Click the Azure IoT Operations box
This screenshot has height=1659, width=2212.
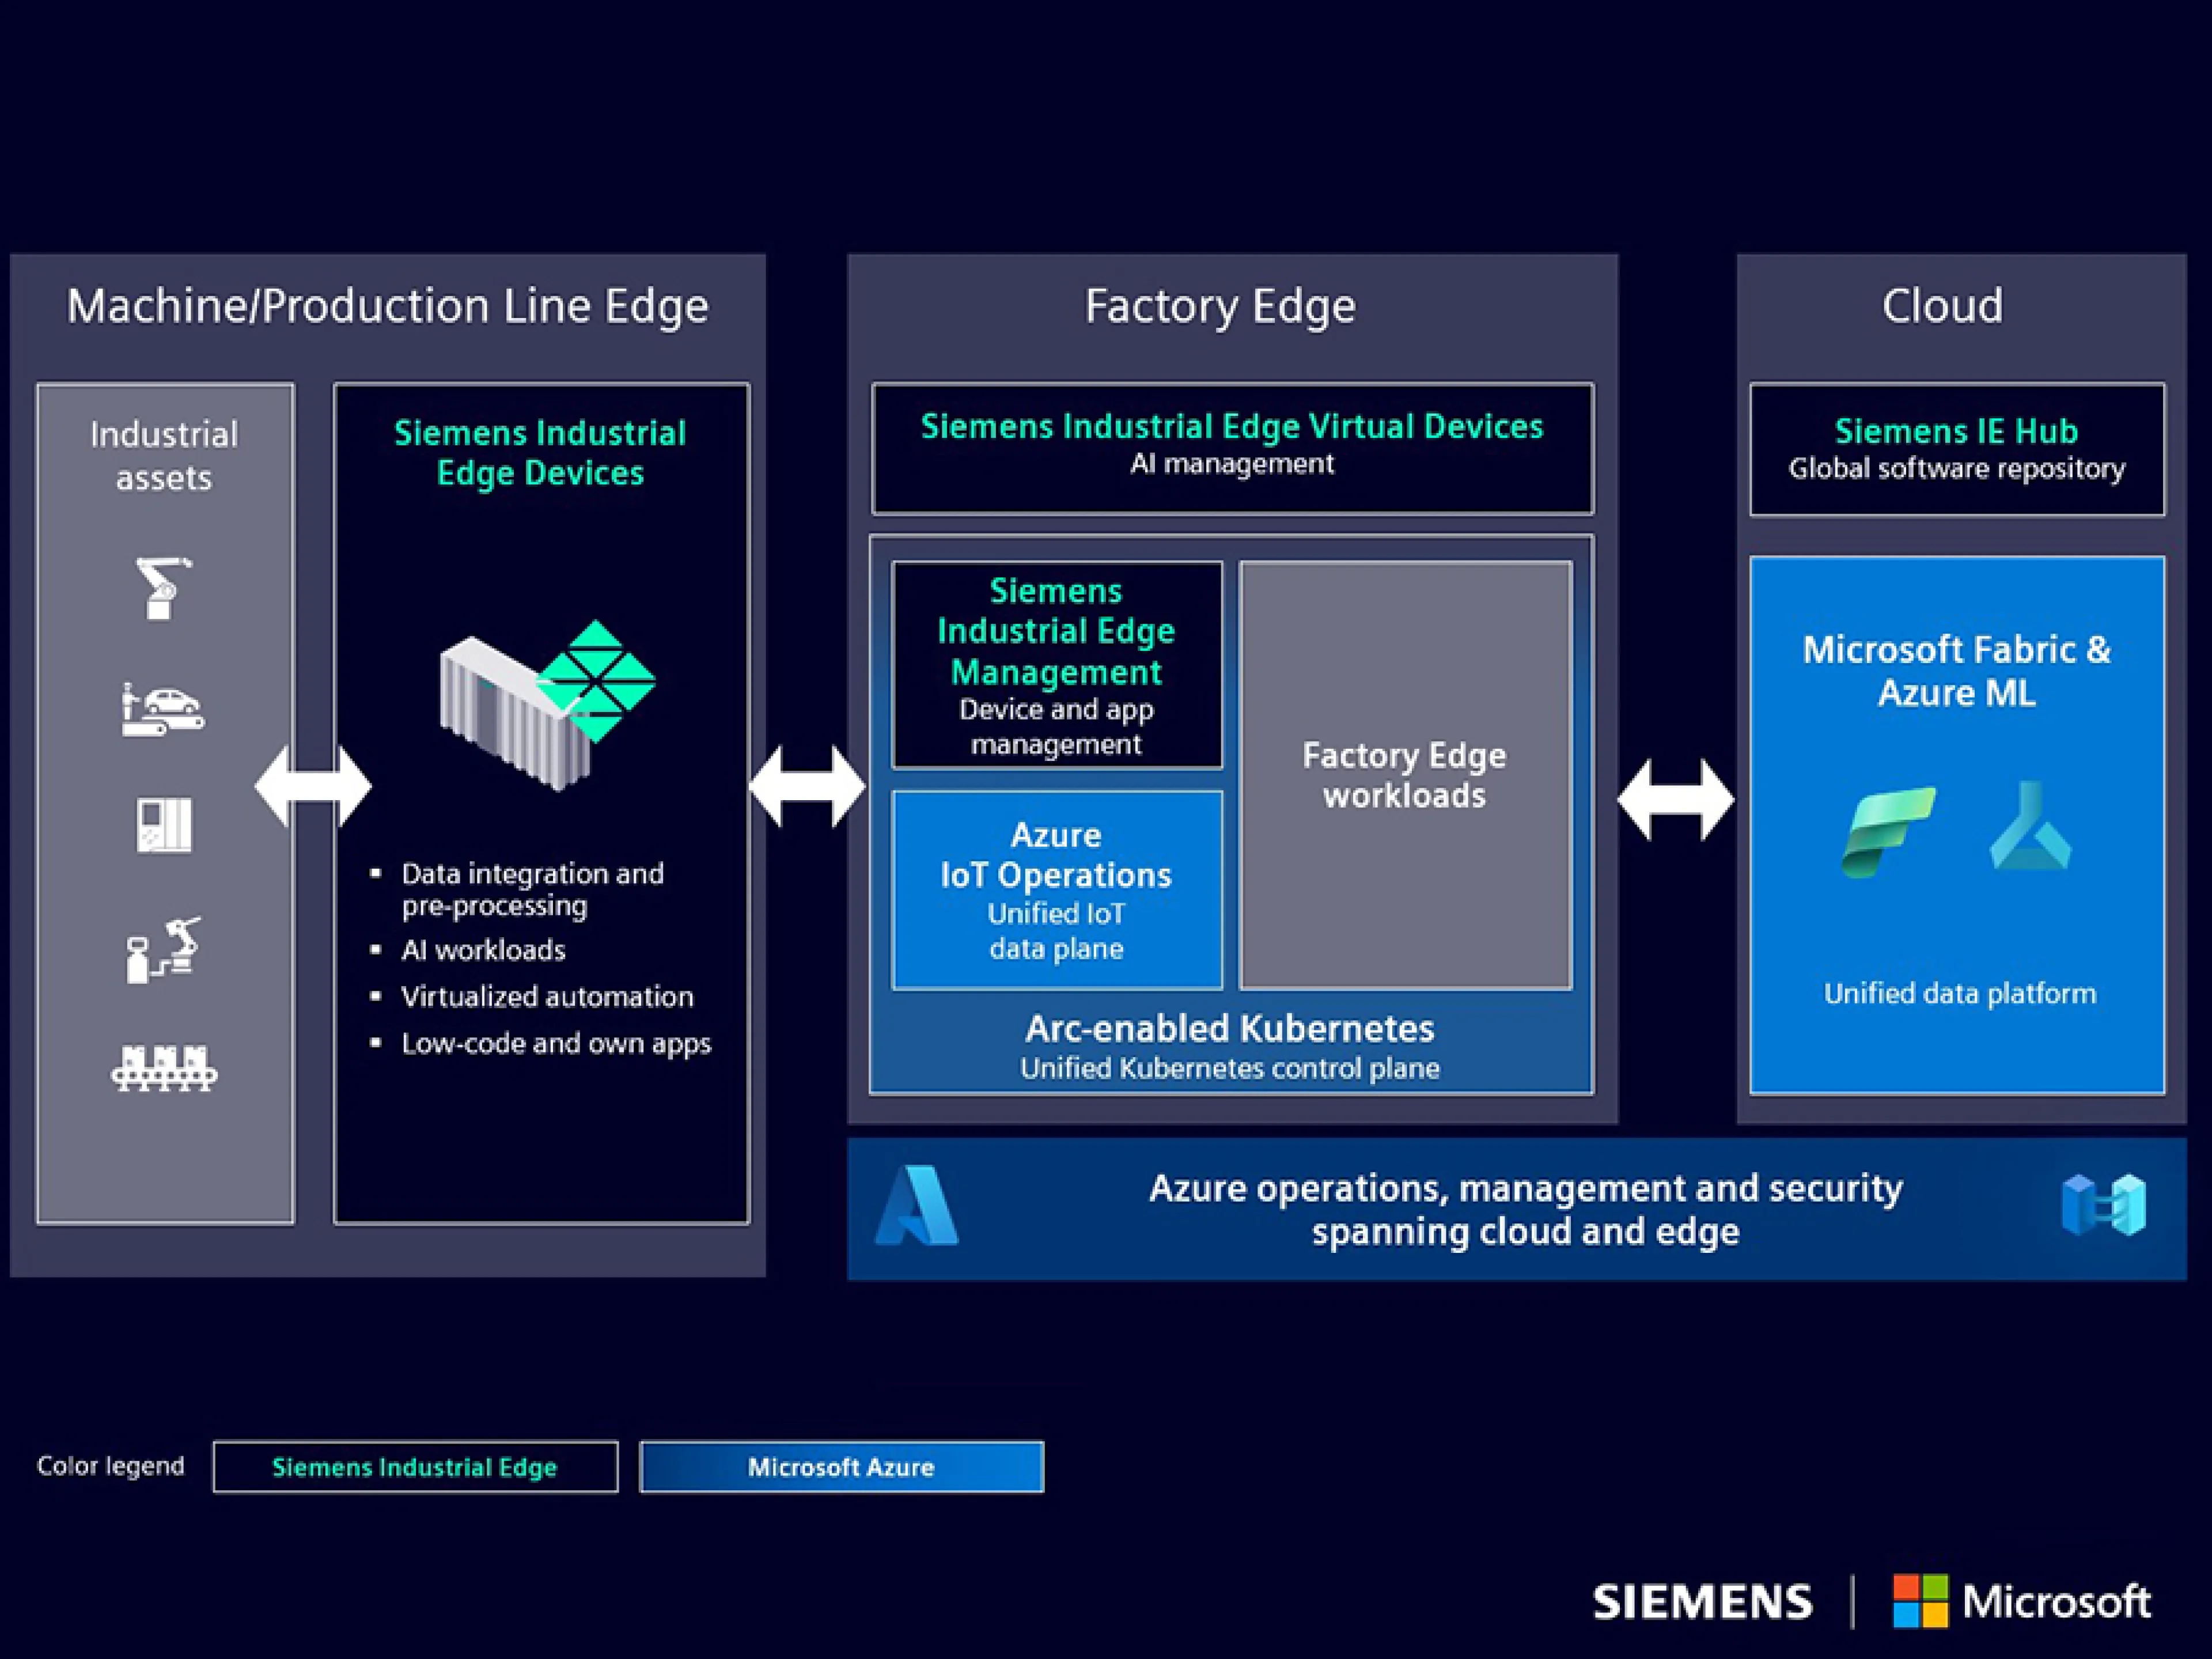point(1057,890)
